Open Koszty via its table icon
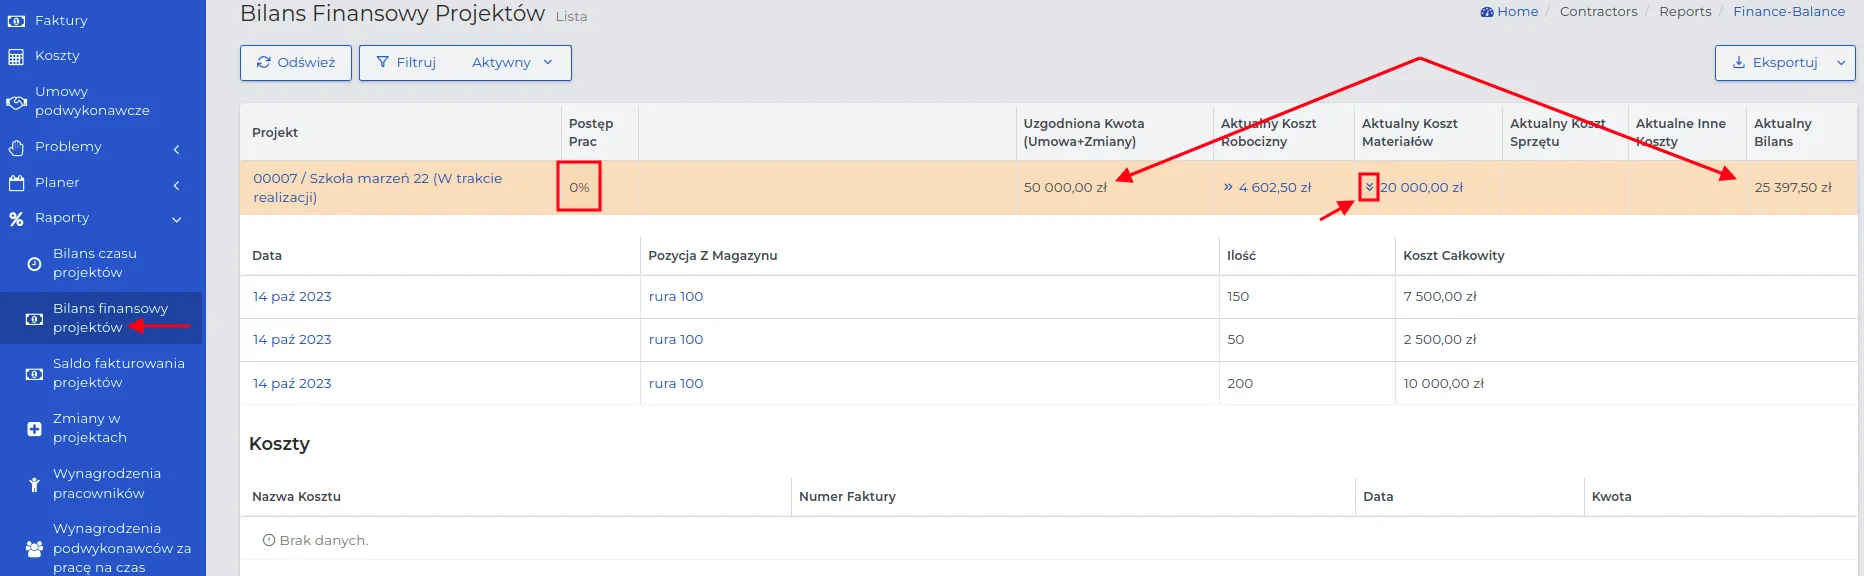1864x576 pixels. 16,57
